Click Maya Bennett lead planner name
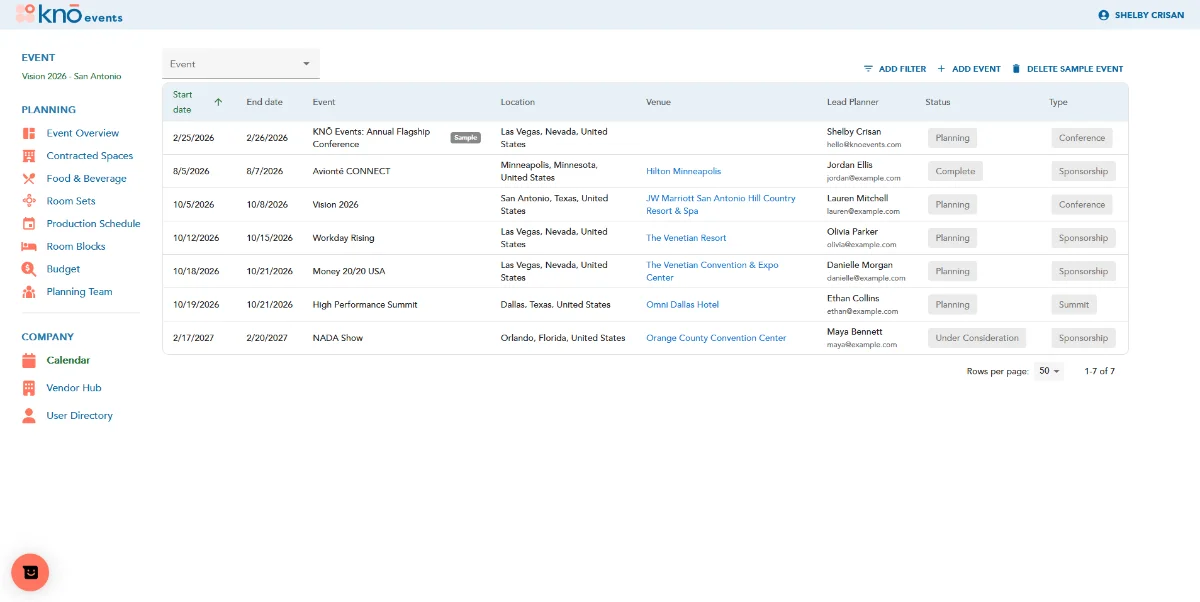The height and width of the screenshot is (602, 1200). [855, 331]
